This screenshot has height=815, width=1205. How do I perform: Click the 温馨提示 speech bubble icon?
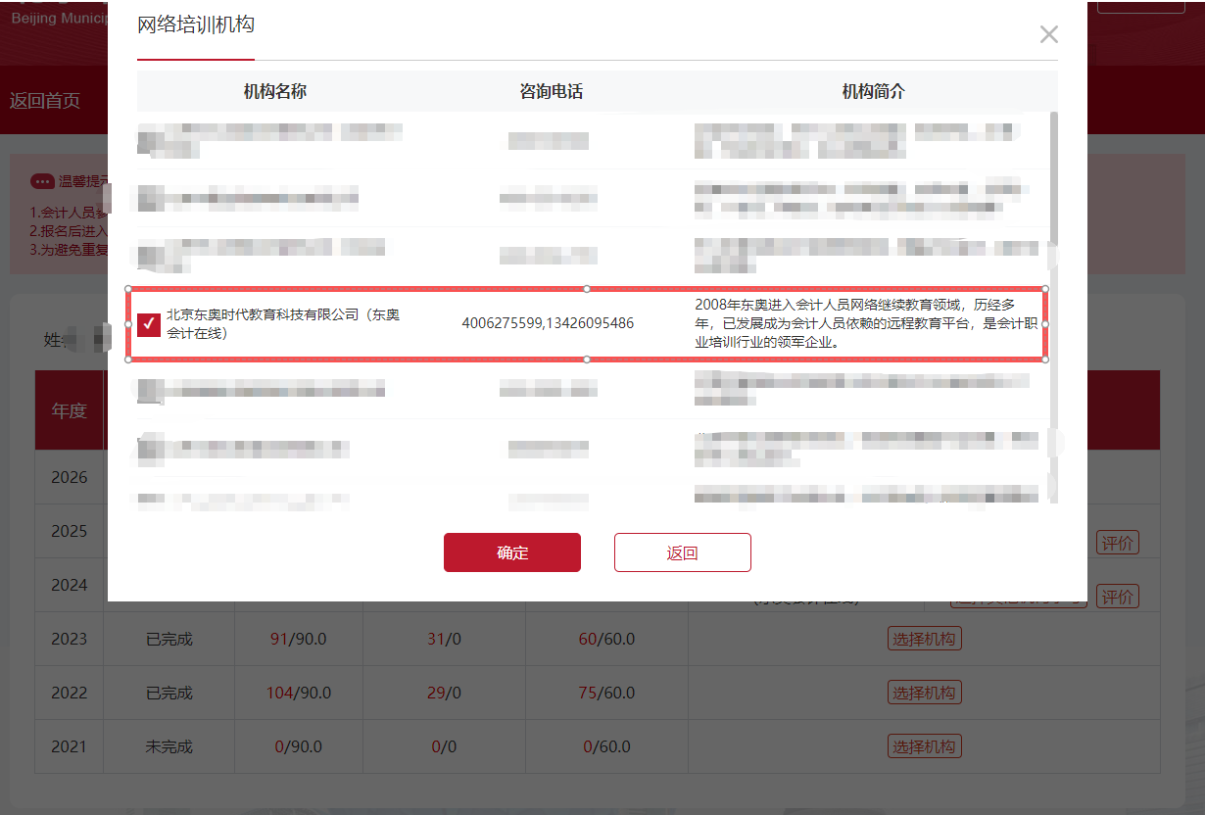(42, 182)
